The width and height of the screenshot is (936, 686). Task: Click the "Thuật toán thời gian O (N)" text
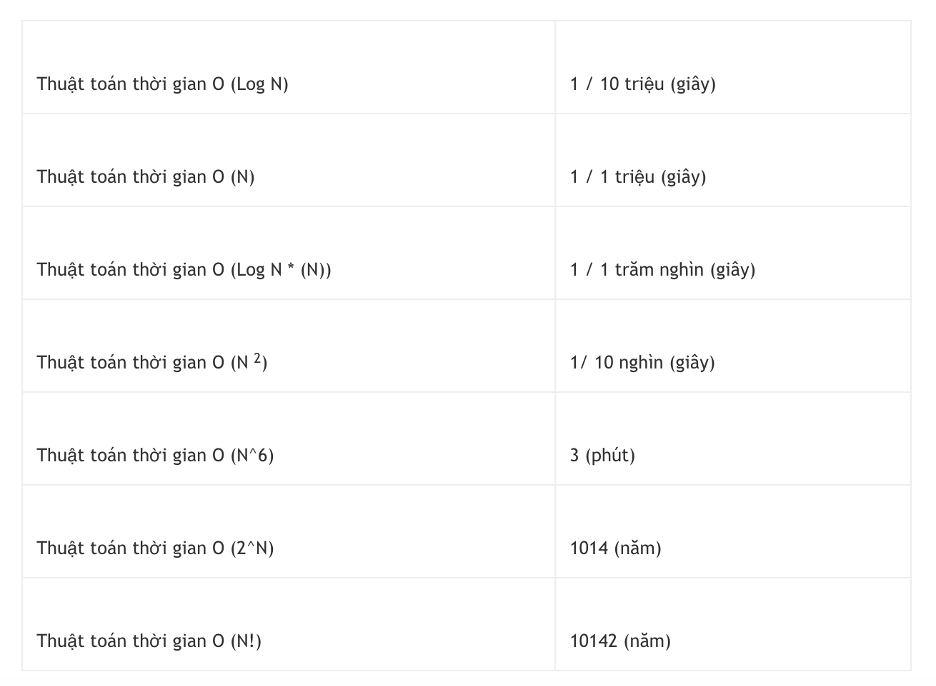click(x=146, y=177)
